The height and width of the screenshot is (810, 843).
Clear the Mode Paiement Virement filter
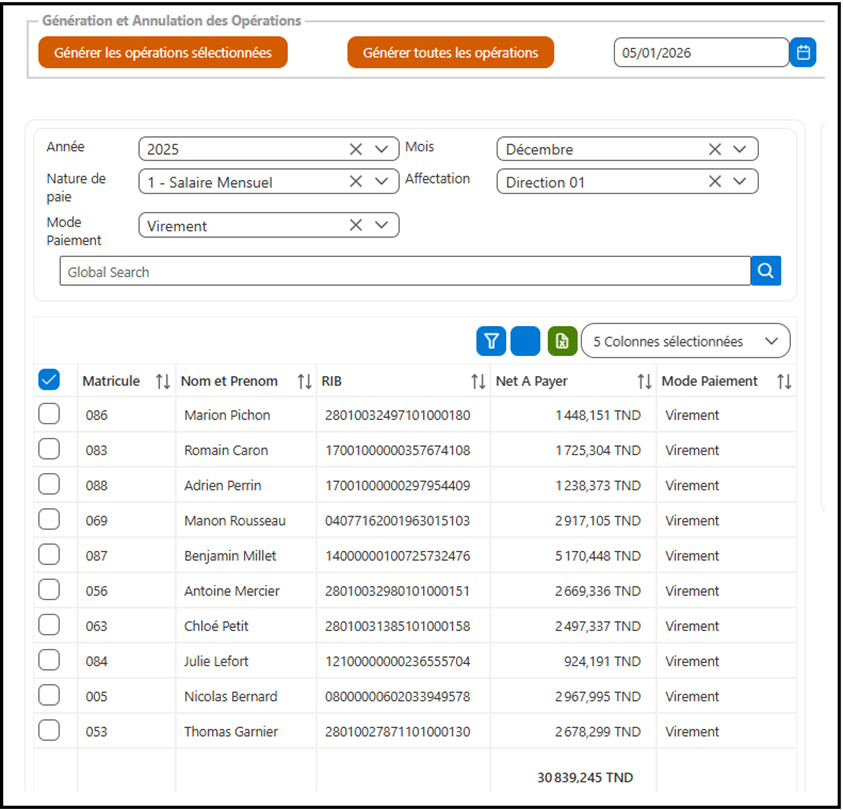pyautogui.click(x=356, y=225)
